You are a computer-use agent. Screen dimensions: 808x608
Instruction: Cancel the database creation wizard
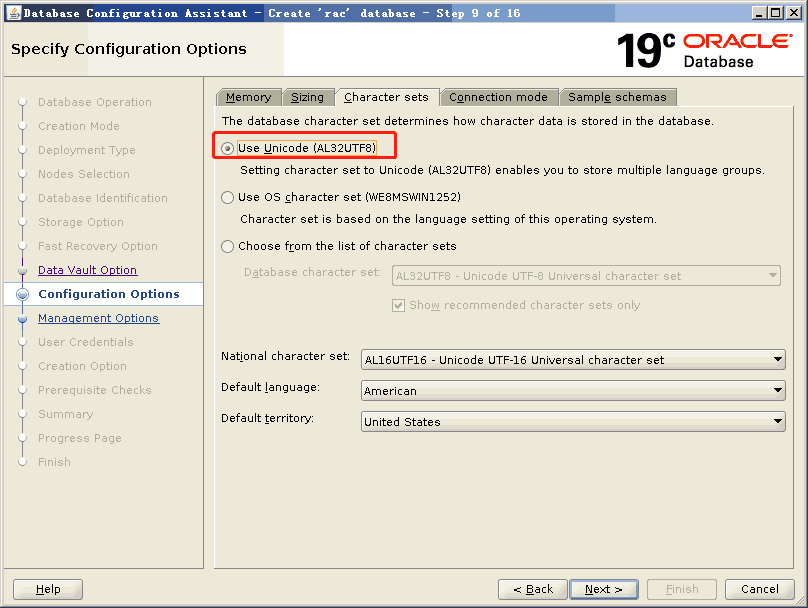(760, 589)
